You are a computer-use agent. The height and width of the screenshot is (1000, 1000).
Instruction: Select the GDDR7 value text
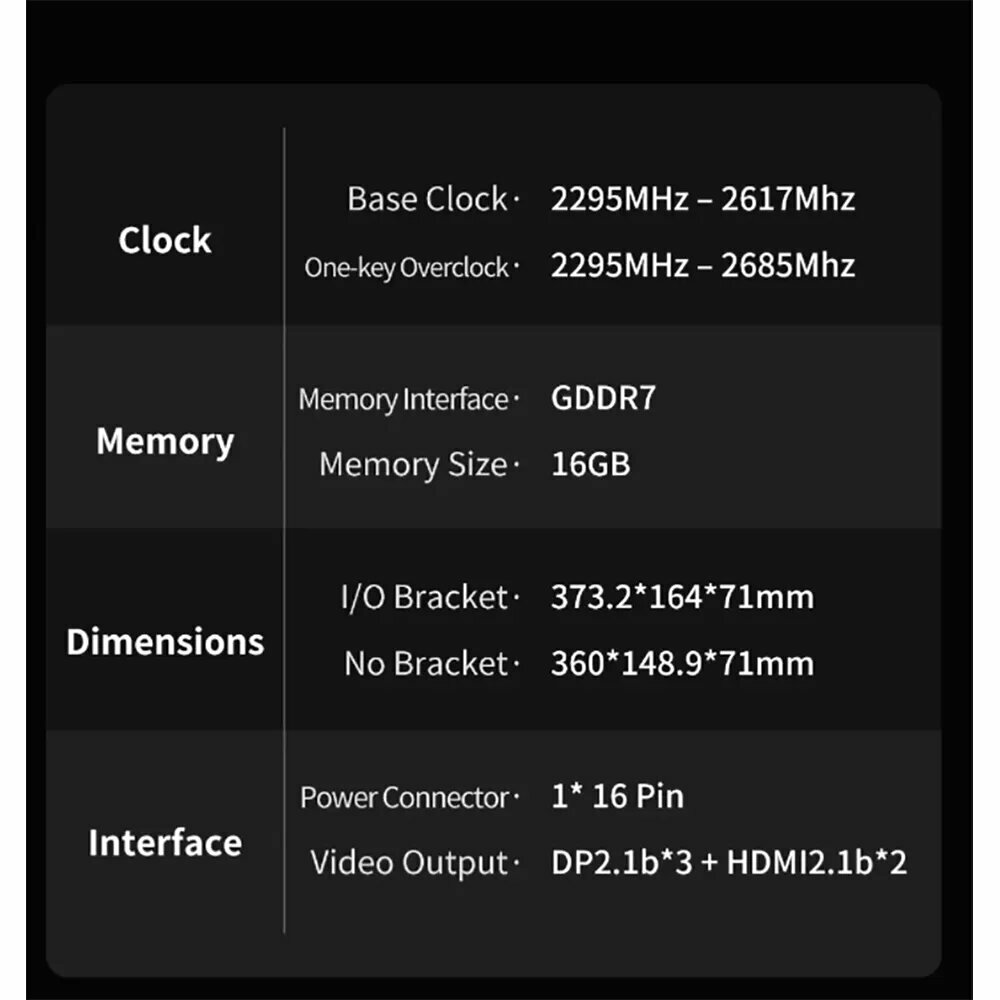[x=603, y=398]
